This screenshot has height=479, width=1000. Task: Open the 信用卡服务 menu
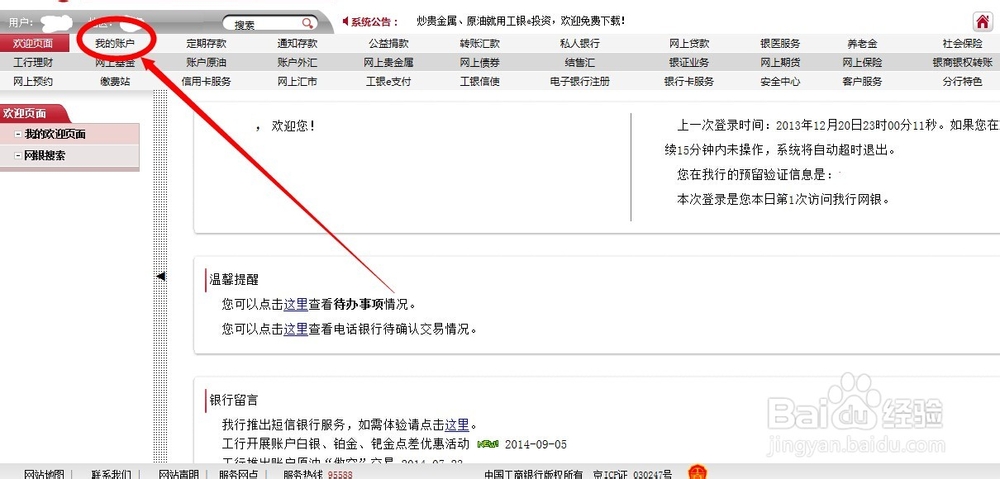tap(206, 82)
